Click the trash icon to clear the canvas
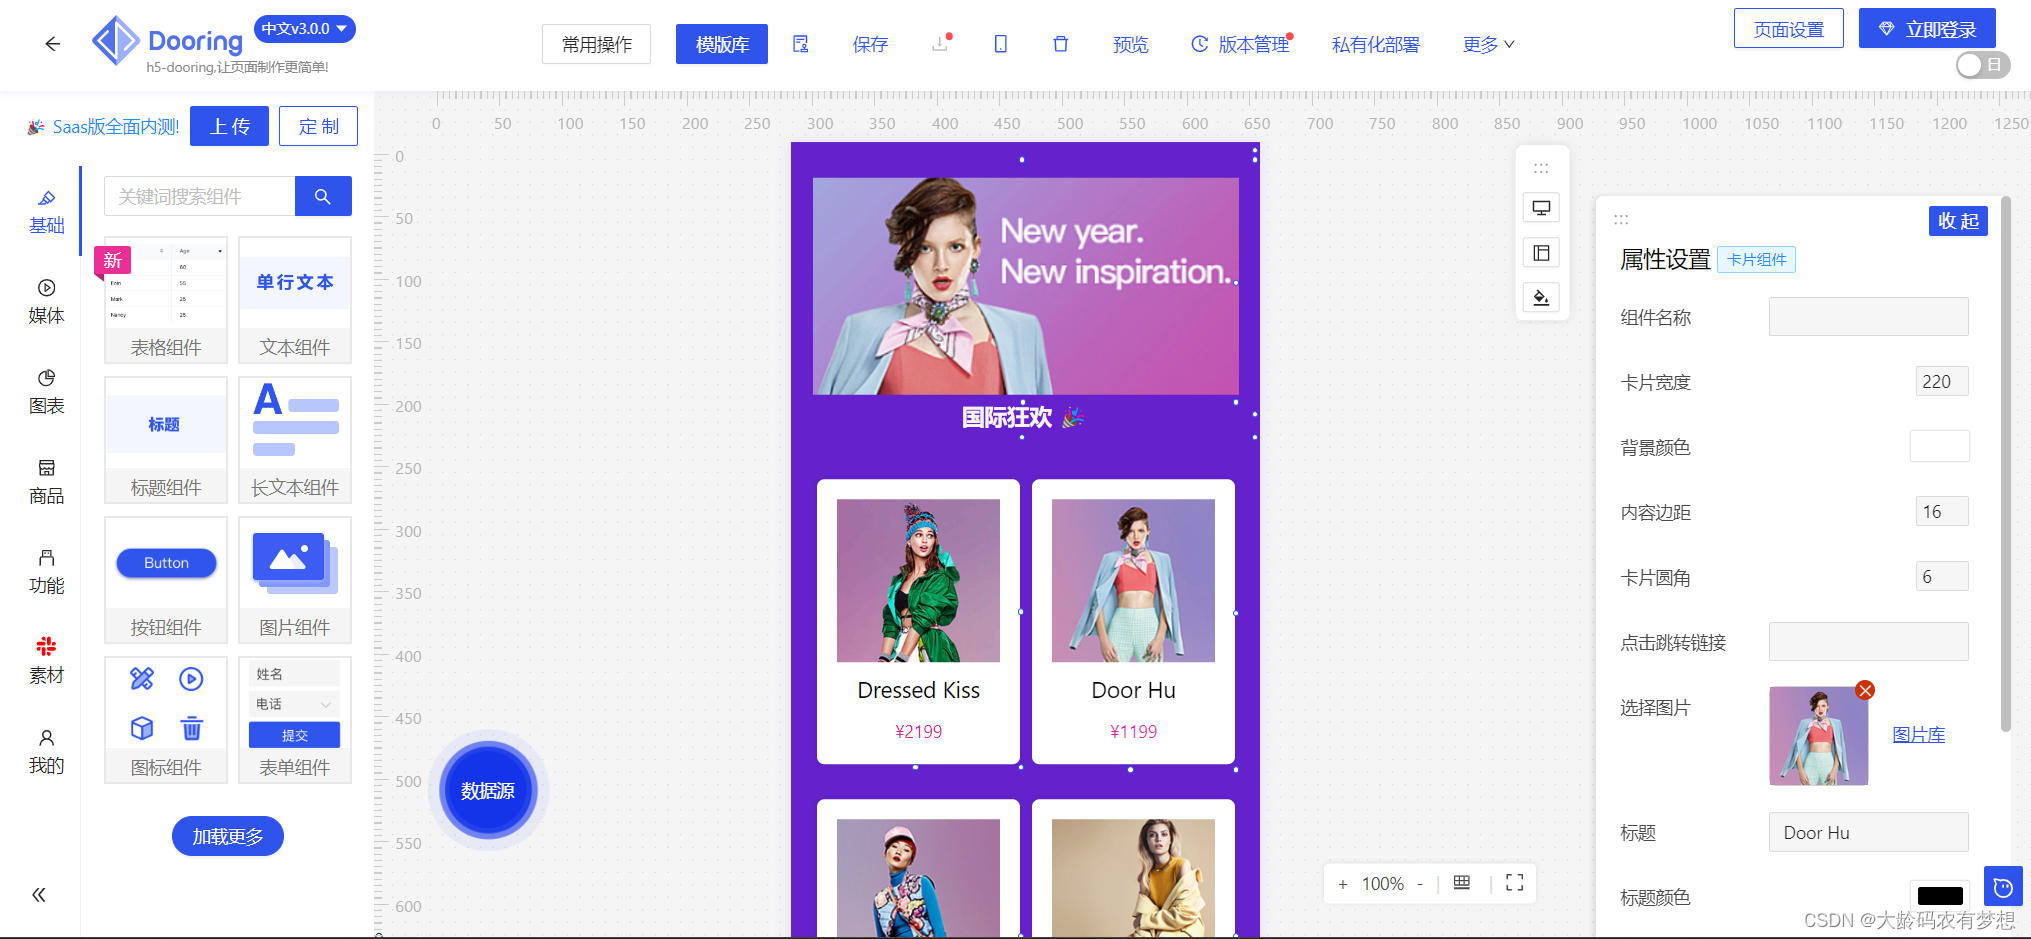This screenshot has width=2031, height=939. 1060,44
